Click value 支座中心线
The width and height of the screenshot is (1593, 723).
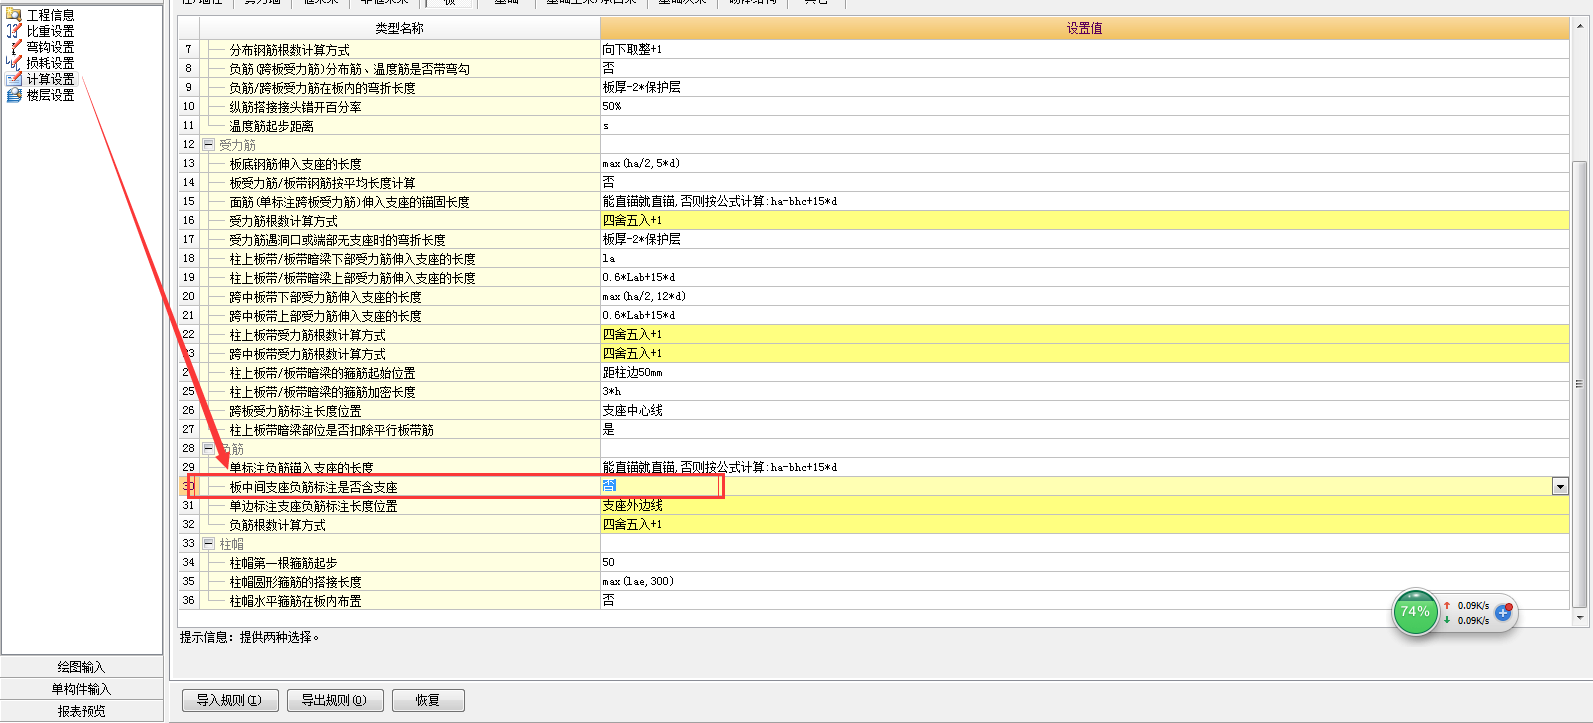pyautogui.click(x=632, y=410)
